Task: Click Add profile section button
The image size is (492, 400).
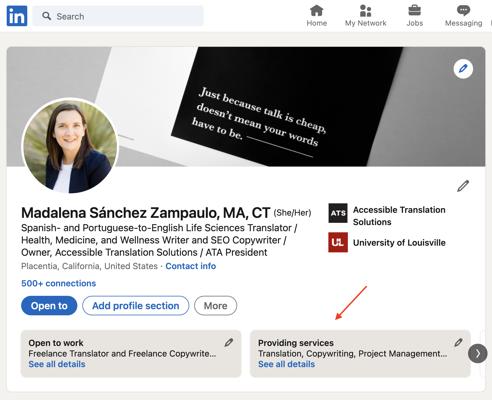Action: (136, 306)
